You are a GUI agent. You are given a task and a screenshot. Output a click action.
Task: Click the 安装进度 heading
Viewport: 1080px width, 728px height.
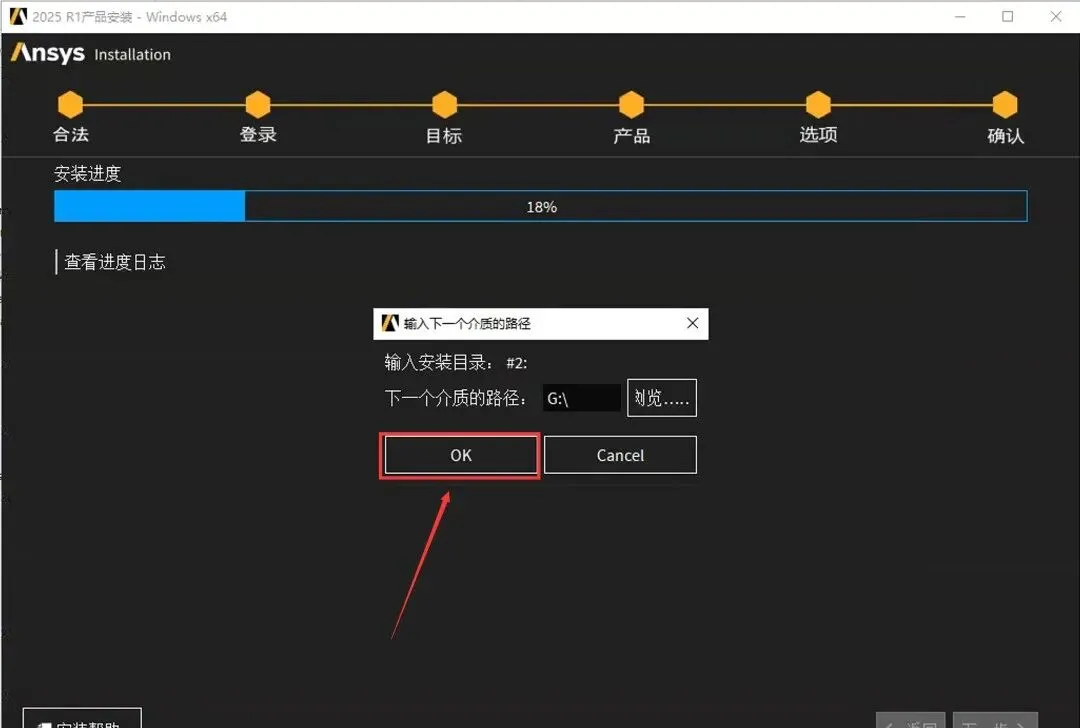click(x=87, y=174)
